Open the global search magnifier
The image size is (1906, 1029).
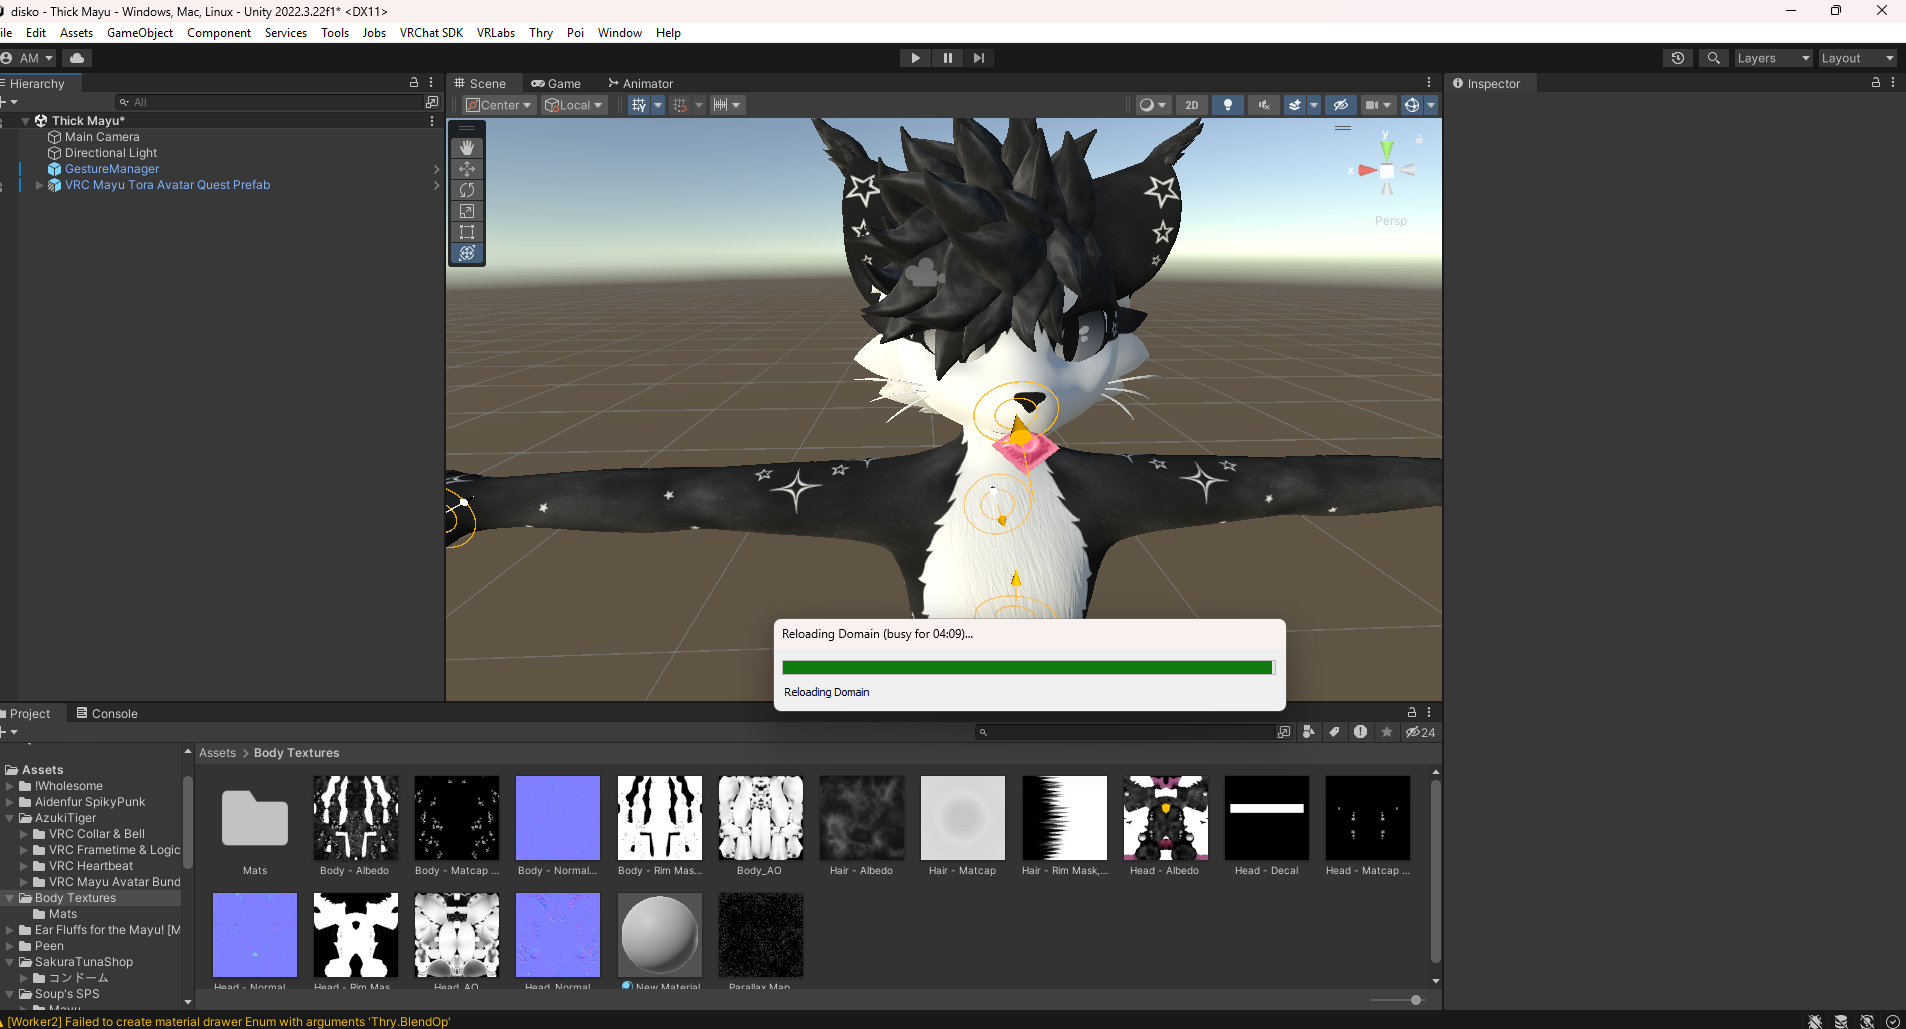point(1714,58)
